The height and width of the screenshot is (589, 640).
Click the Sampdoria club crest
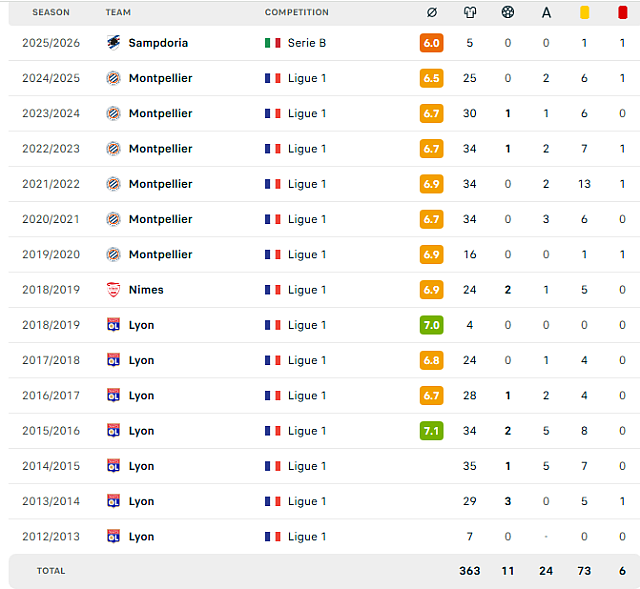tap(113, 43)
